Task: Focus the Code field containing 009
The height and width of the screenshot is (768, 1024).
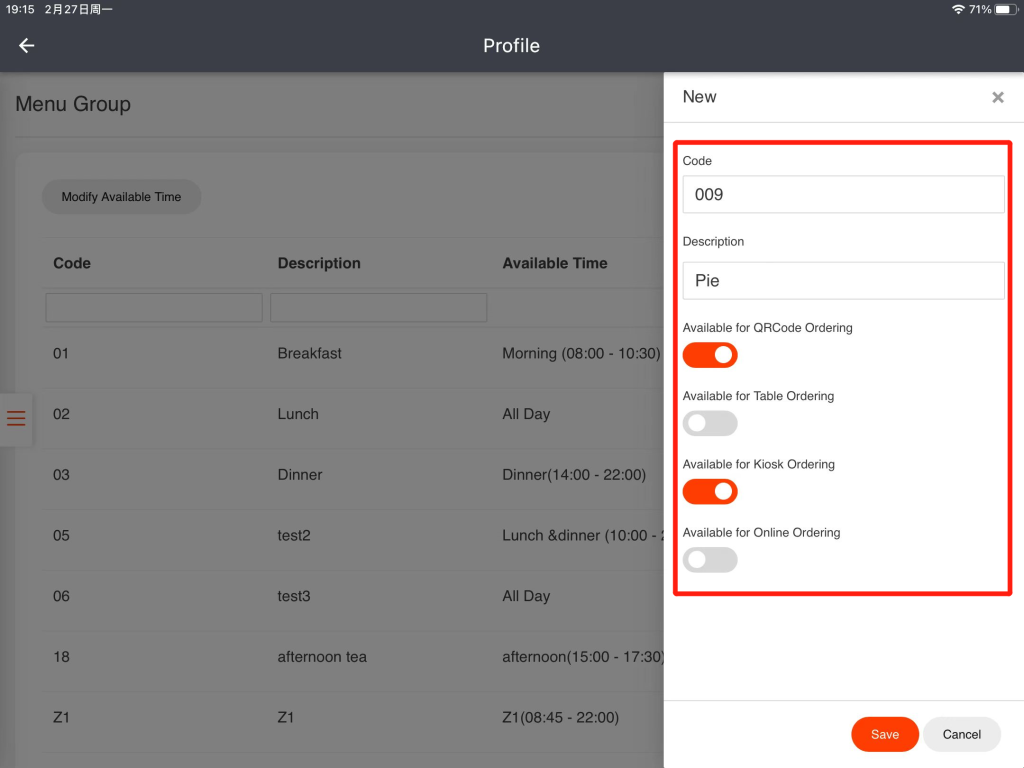Action: tap(843, 195)
